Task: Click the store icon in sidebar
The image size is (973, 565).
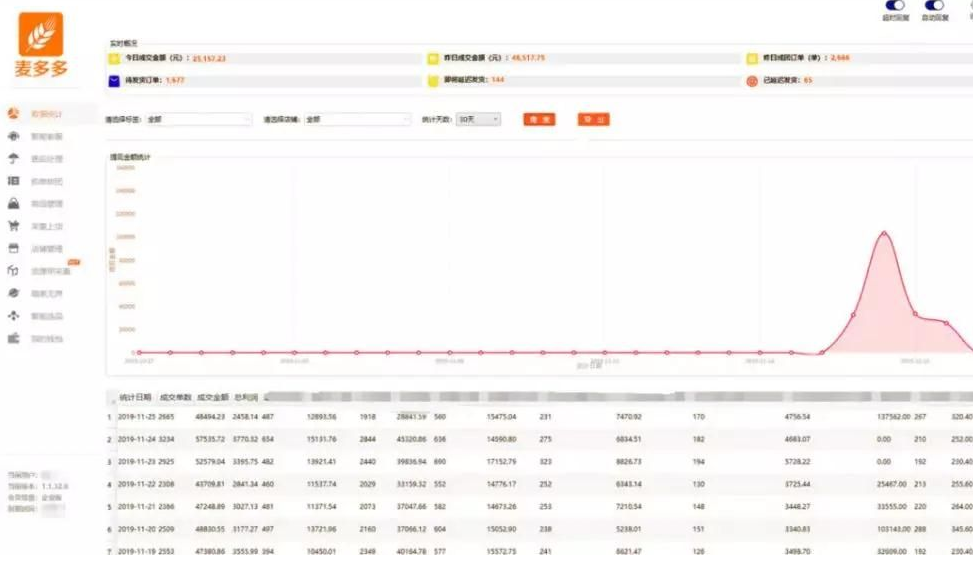Action: click(x=14, y=248)
